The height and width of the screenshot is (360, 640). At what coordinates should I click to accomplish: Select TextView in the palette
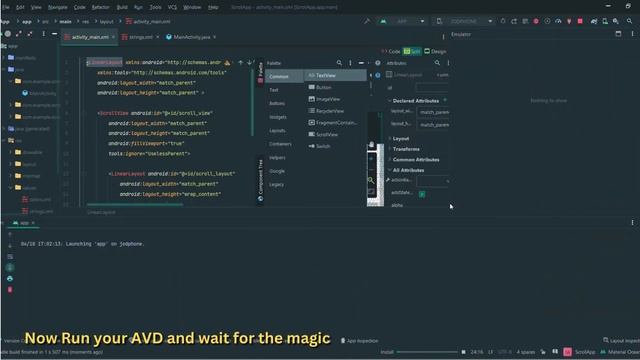point(336,76)
